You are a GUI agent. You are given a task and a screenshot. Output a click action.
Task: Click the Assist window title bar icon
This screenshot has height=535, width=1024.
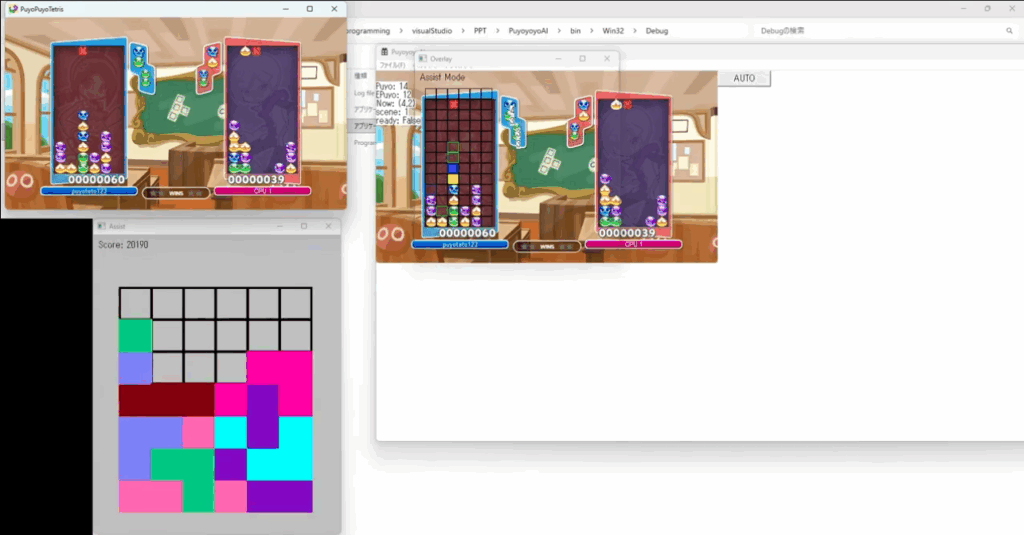click(102, 227)
